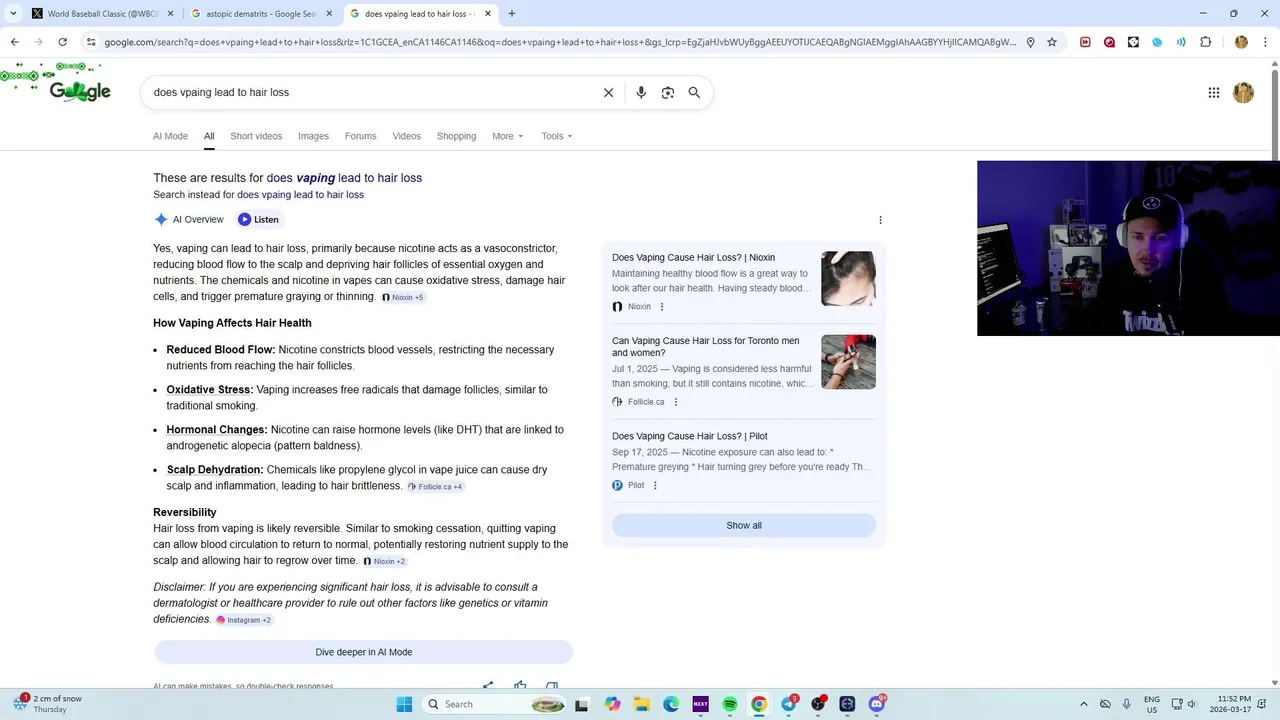Open Does Vaping Cause Hair Loss? Pilot link
The width and height of the screenshot is (1280, 720).
(x=690, y=437)
